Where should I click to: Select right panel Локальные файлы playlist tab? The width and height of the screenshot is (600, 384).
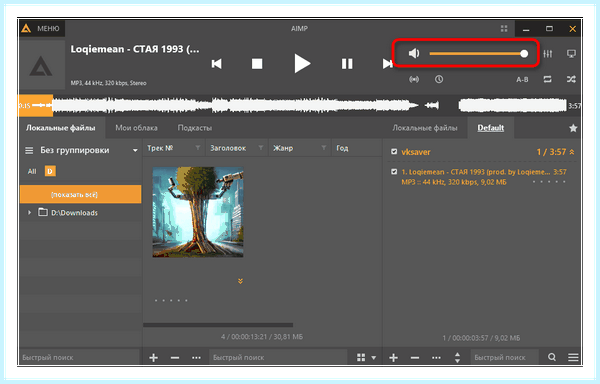[425, 128]
